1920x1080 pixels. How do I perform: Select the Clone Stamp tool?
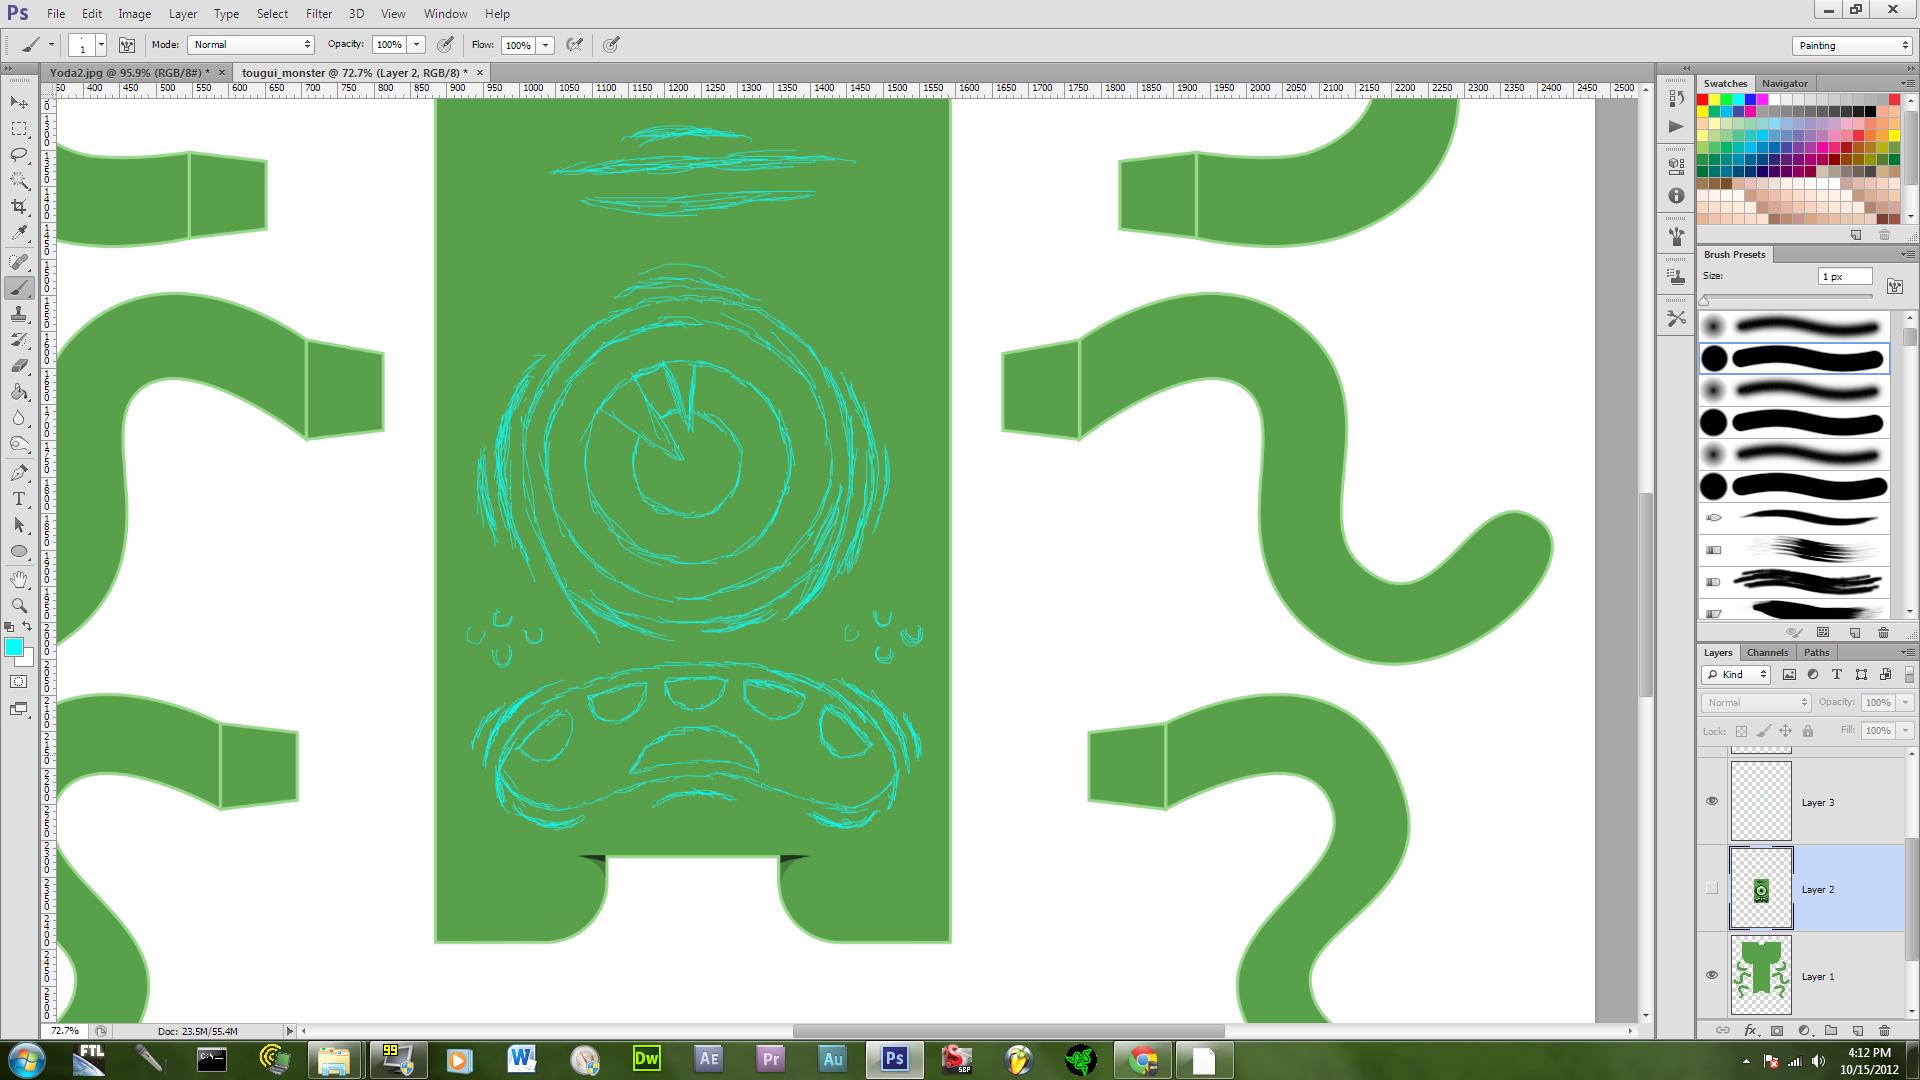pos(19,314)
